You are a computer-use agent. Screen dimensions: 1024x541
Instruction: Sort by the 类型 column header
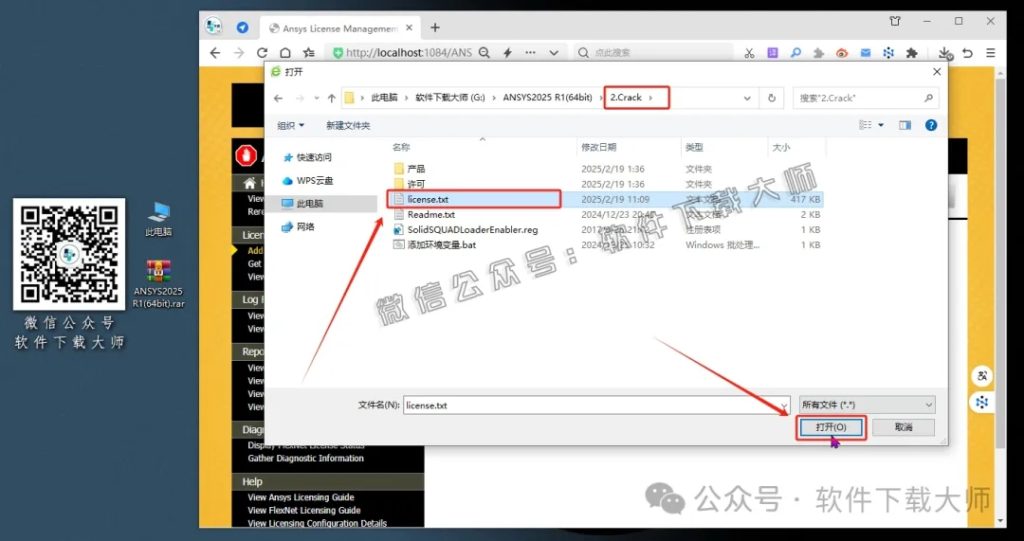click(694, 148)
